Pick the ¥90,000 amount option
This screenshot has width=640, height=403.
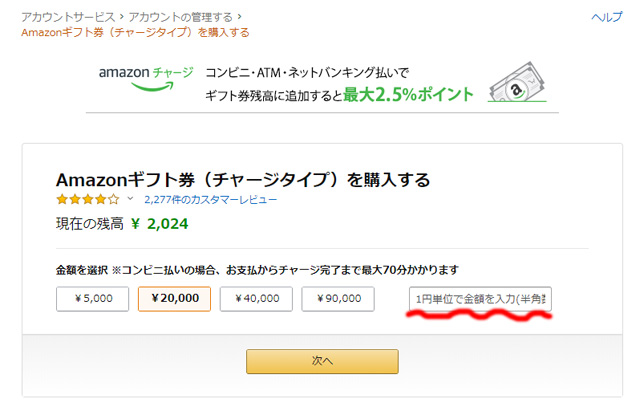click(x=338, y=298)
